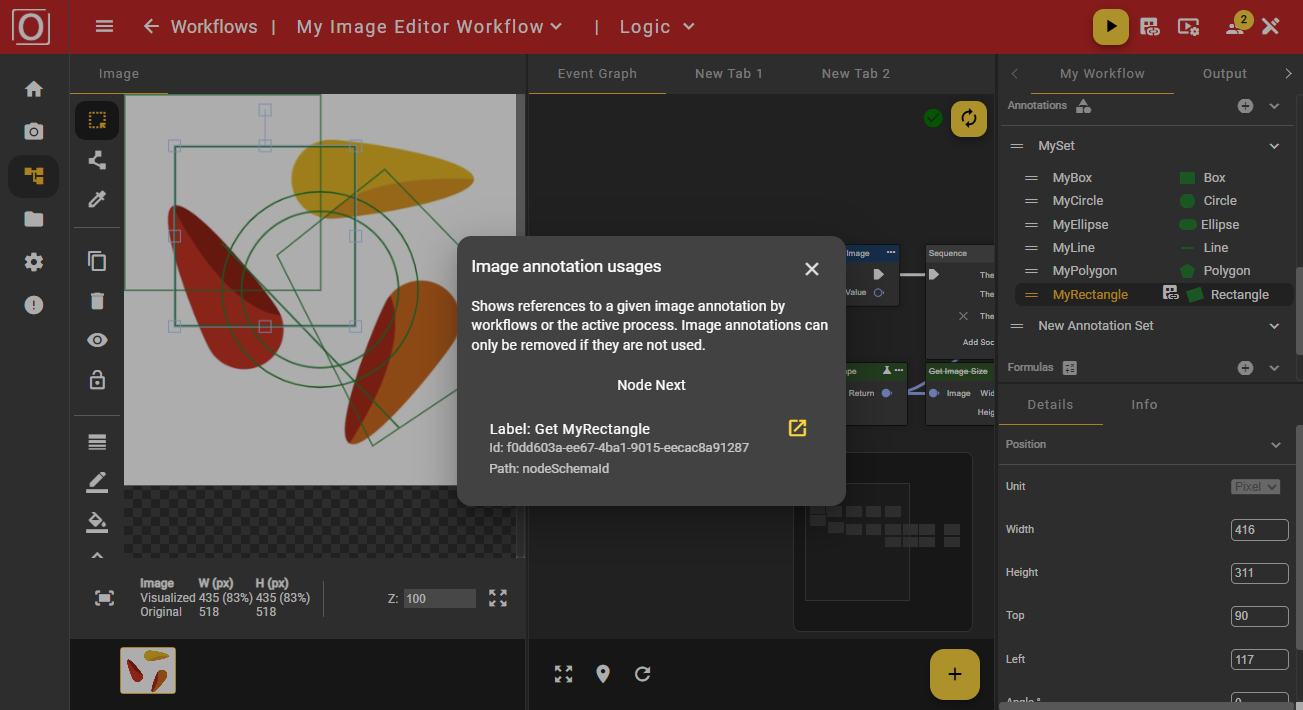Image resolution: width=1303 pixels, height=710 pixels.
Task: Expand the New Annotation Set
Action: click(x=1274, y=325)
